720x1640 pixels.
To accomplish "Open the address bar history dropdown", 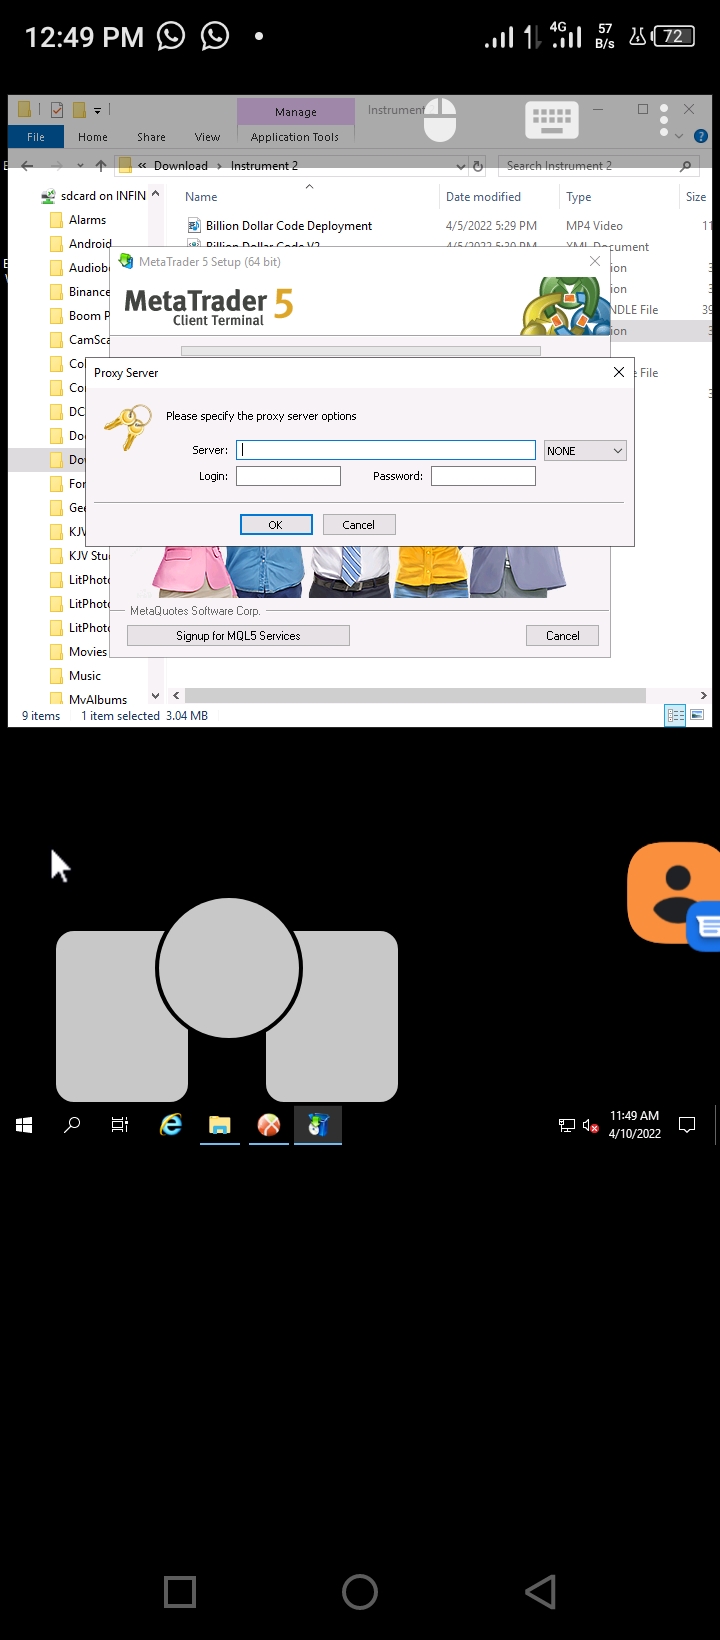I will click(461, 166).
